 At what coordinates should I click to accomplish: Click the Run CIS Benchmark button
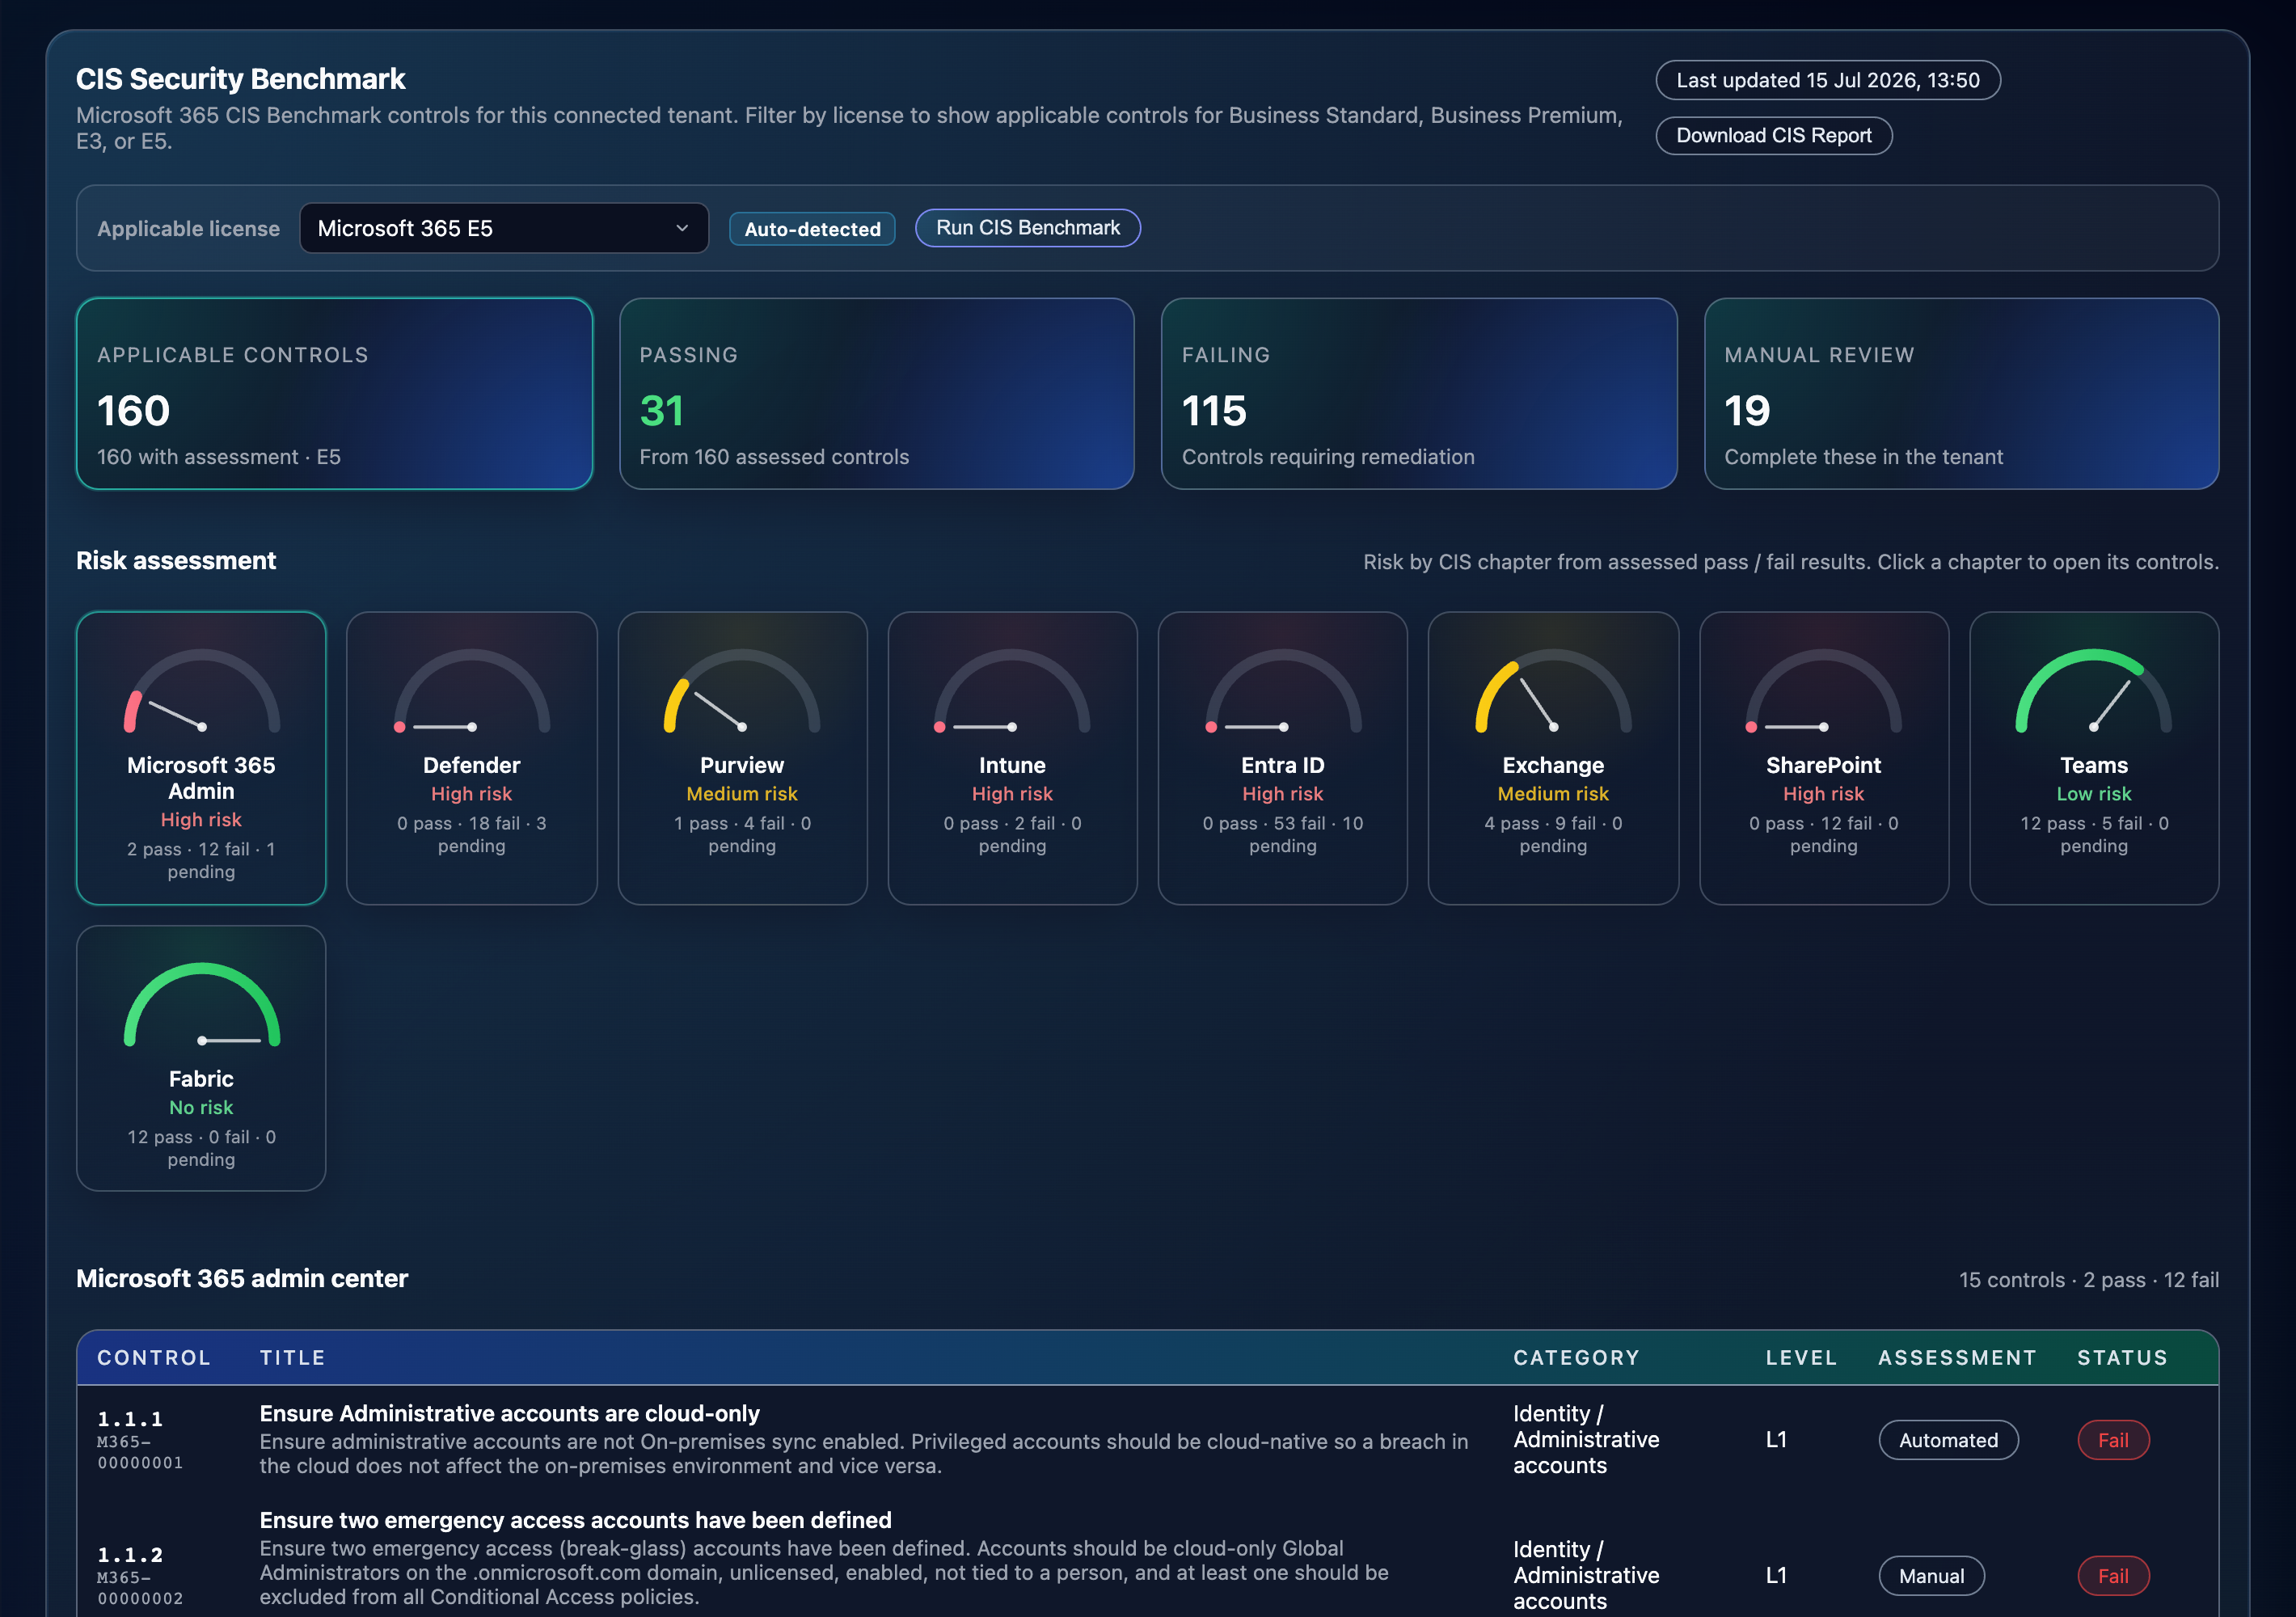point(1027,228)
